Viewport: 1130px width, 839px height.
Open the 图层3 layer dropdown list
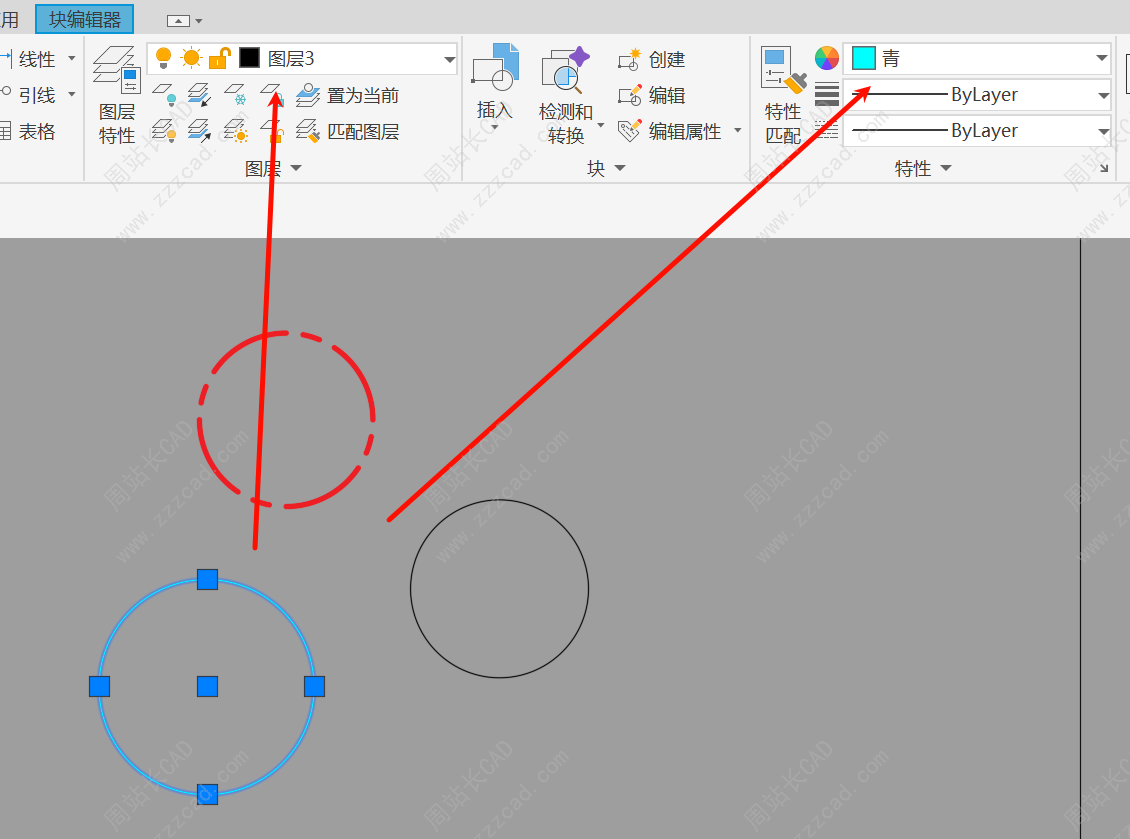pyautogui.click(x=449, y=60)
